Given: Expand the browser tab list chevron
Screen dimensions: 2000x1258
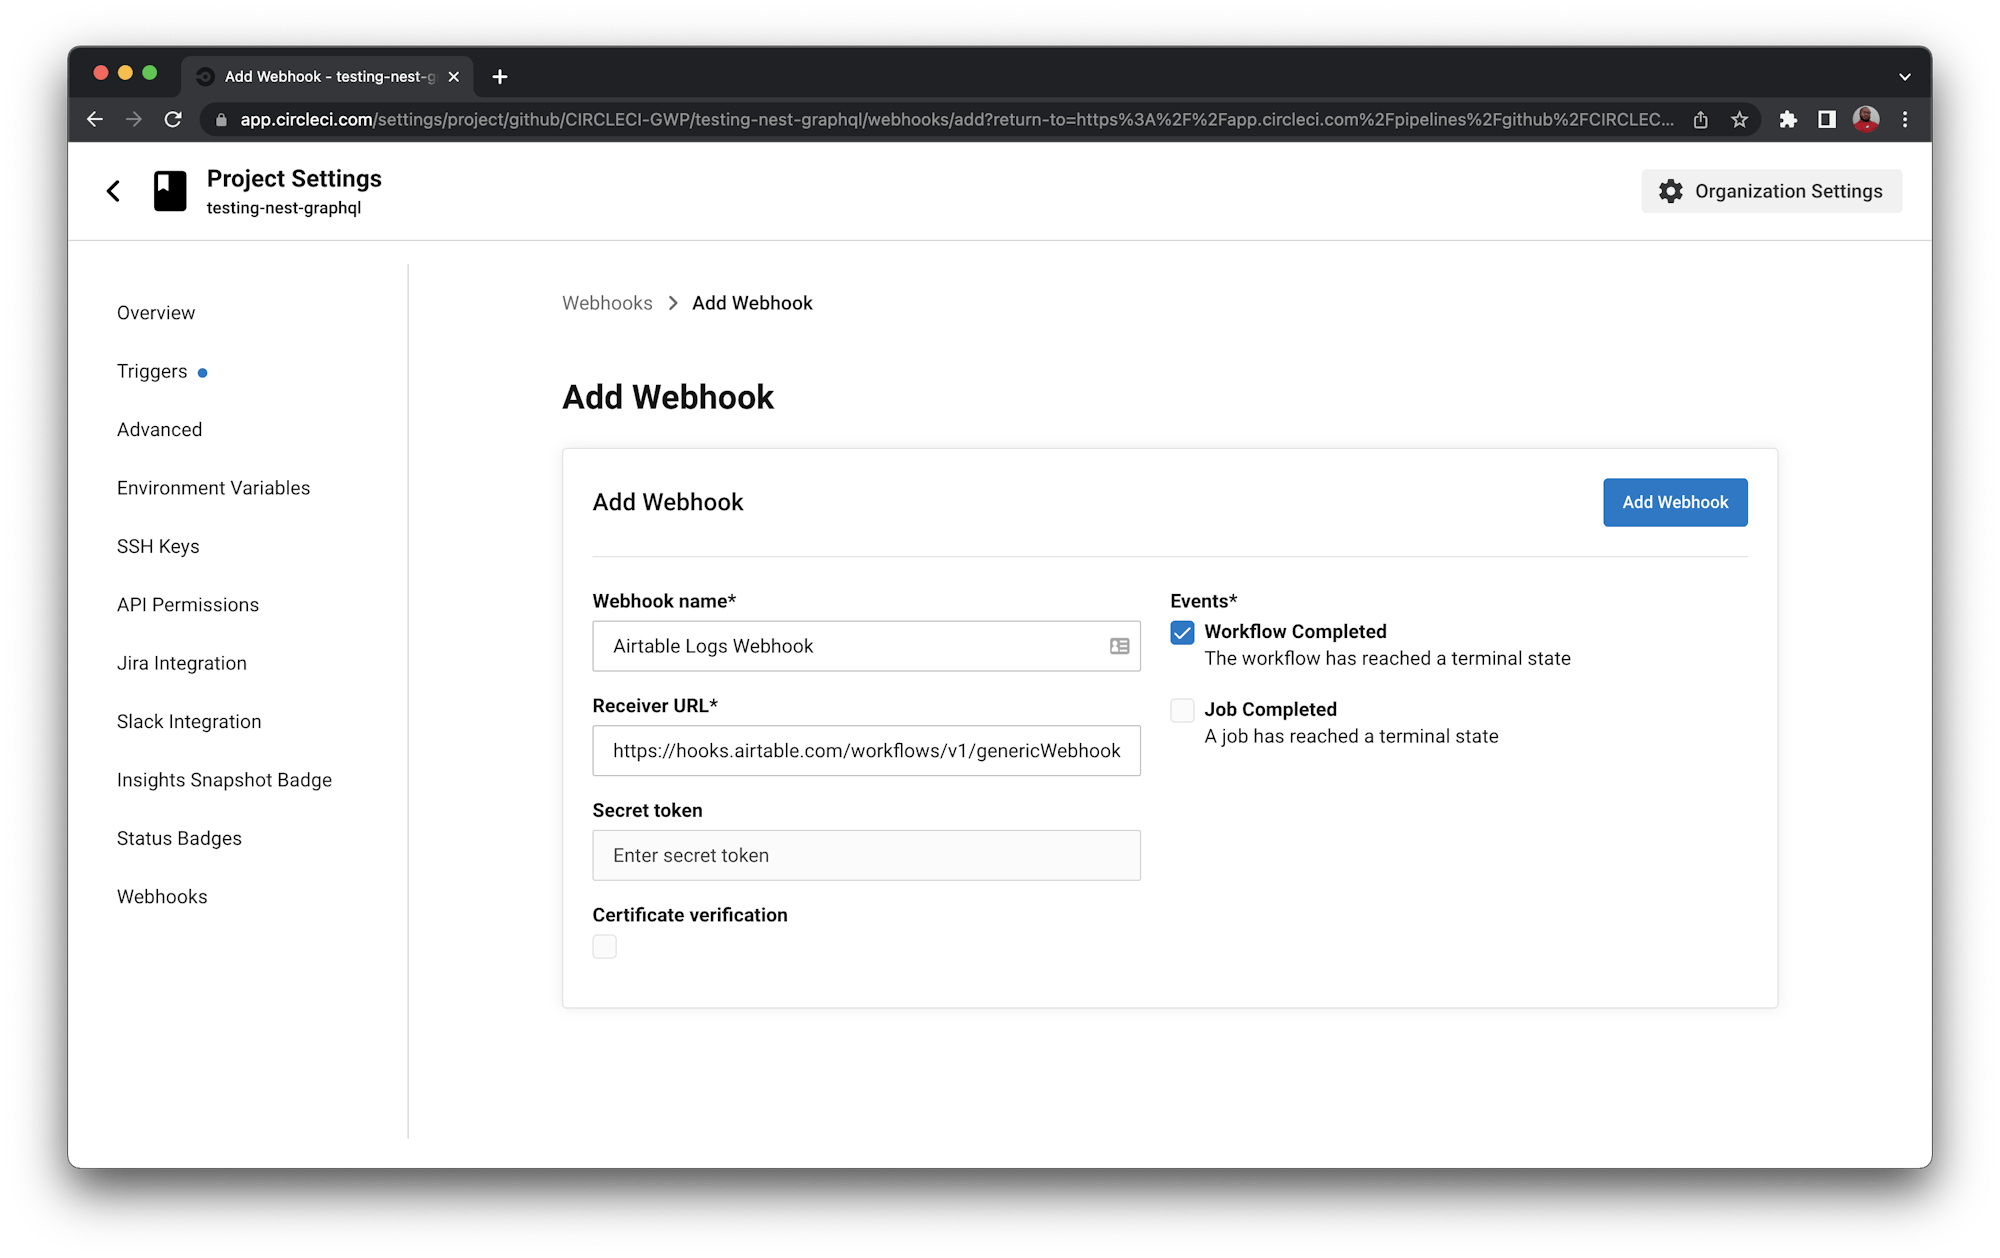Looking at the screenshot, I should click(1904, 76).
